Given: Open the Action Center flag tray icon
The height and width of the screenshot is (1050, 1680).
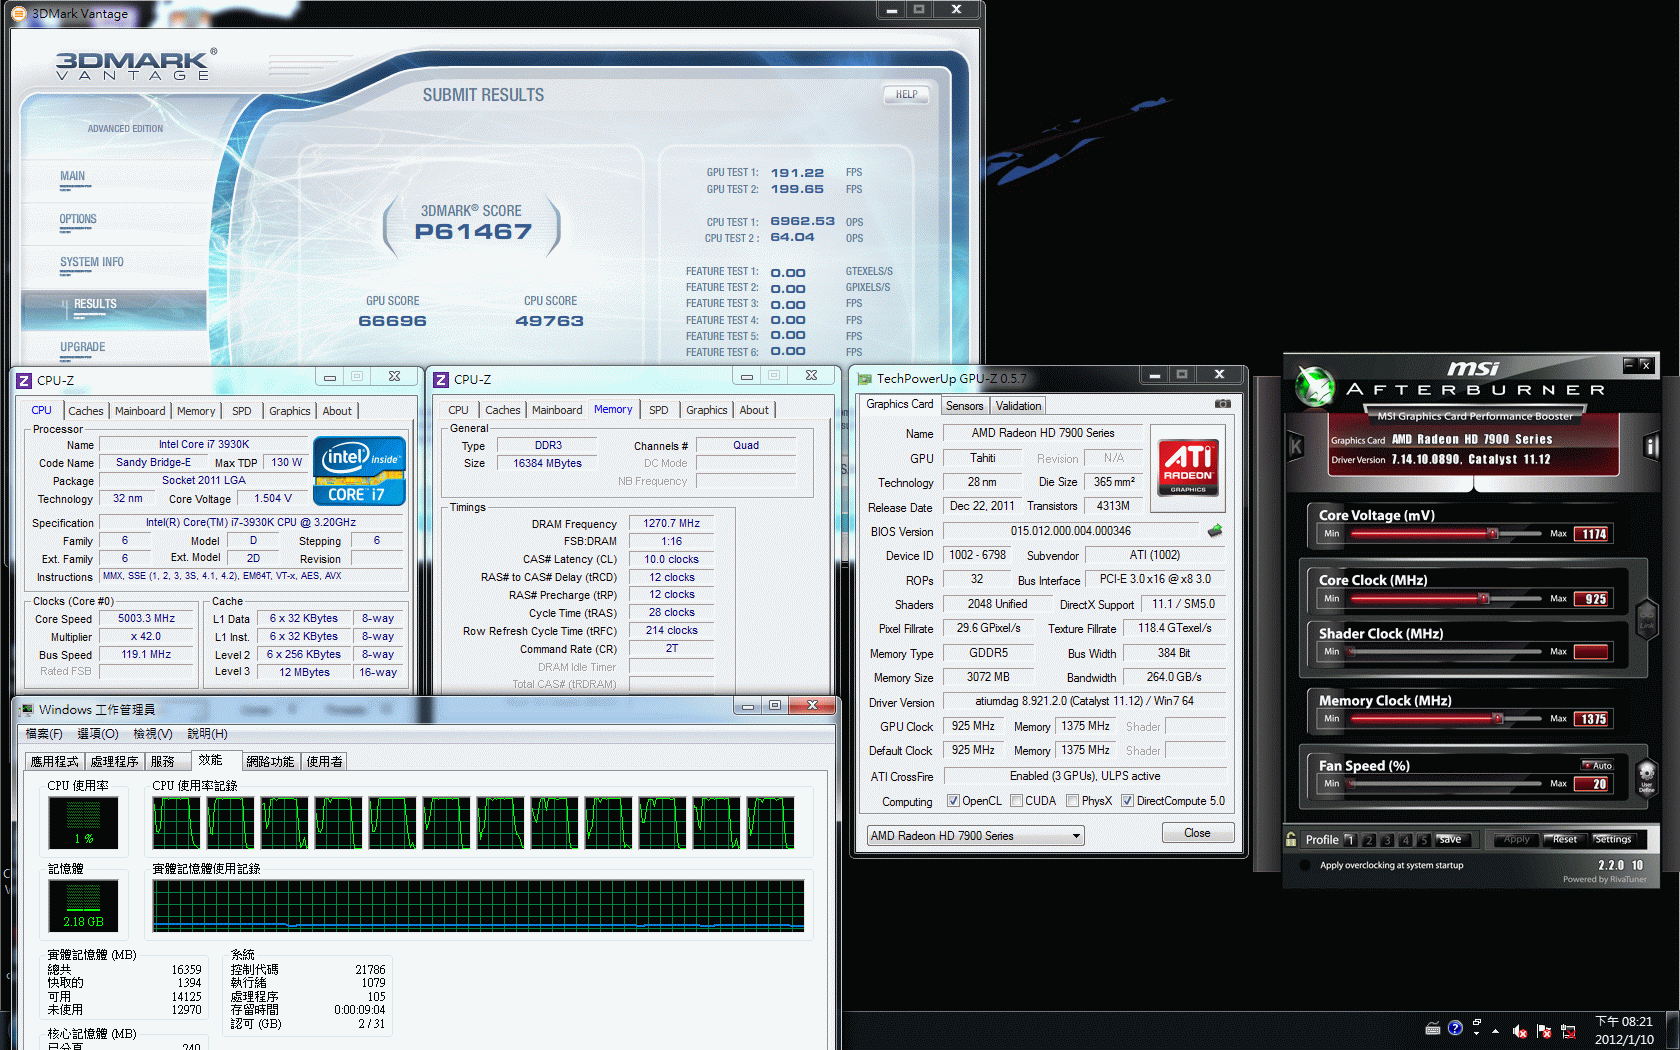Looking at the screenshot, I should 1544,1031.
